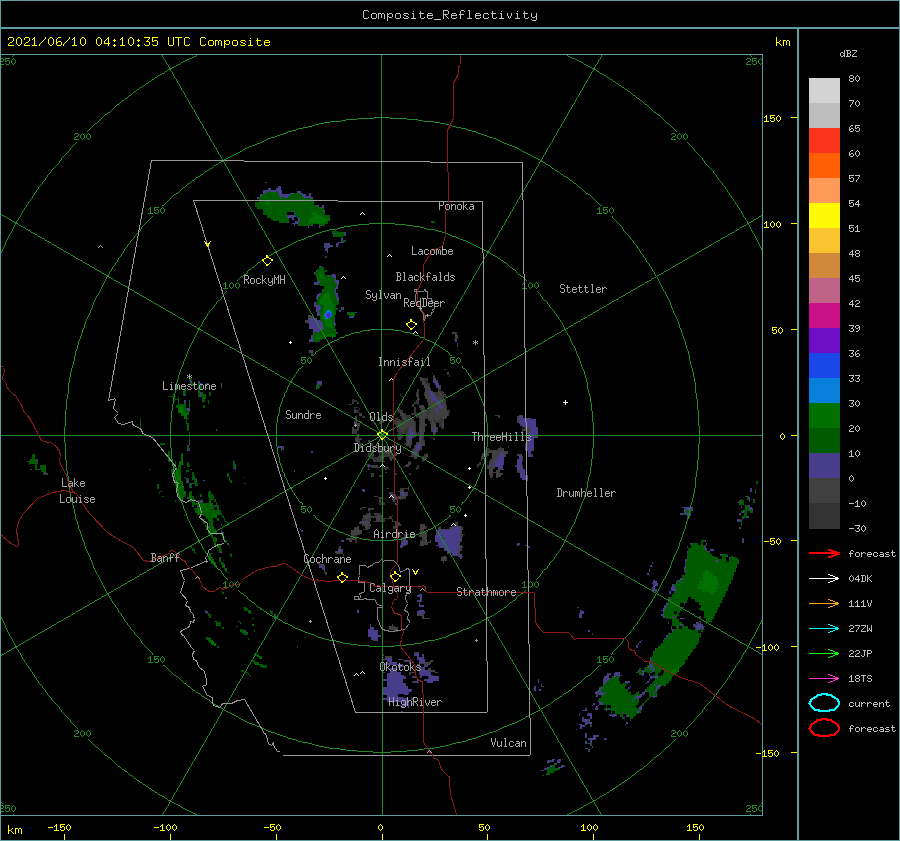The image size is (900, 841).
Task: Click the yellow diamond marker below RedDeer
Action: pyautogui.click(x=411, y=325)
